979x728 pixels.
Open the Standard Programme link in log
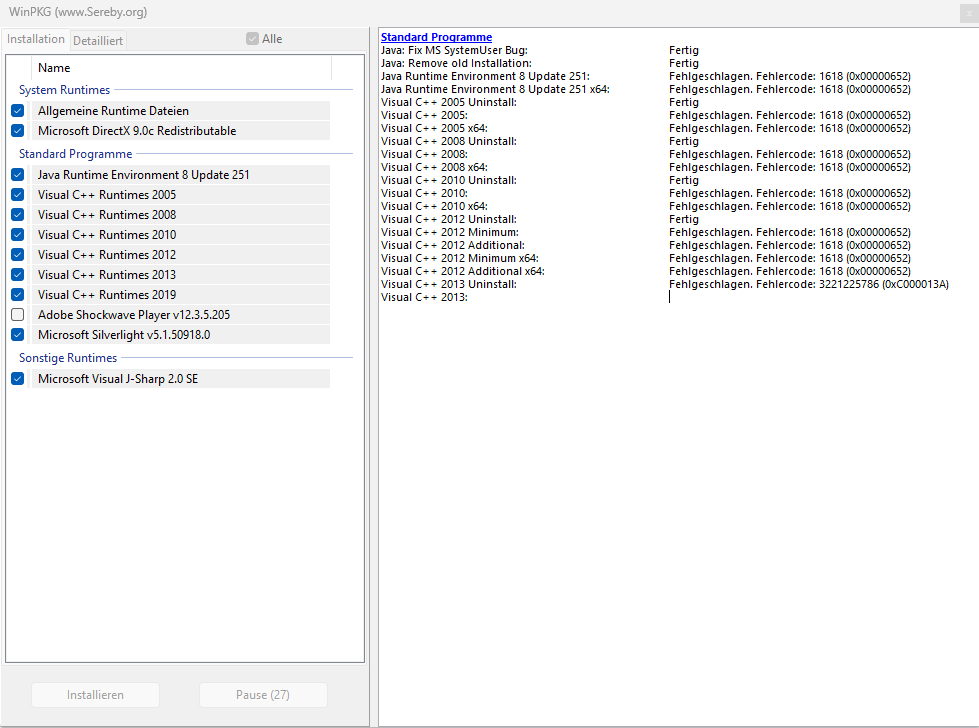click(436, 37)
